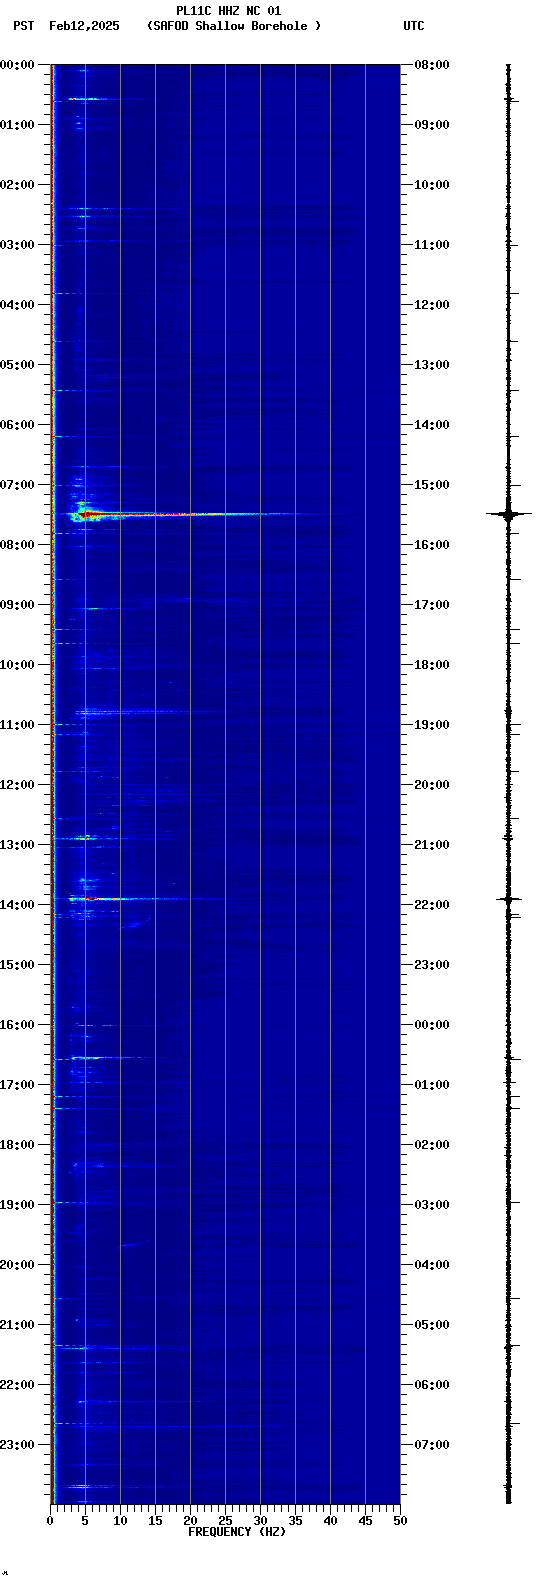
Task: Click the 45 Hz frequency axis tick label
Action: 365,1521
